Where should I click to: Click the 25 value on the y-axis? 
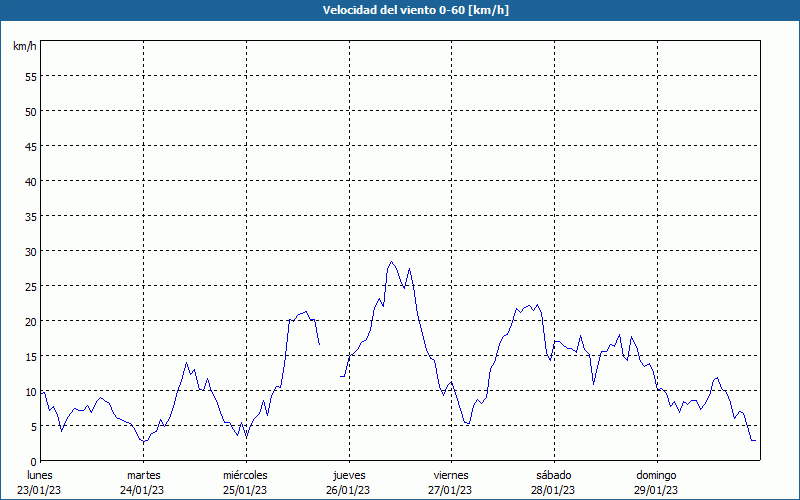pyautogui.click(x=31, y=287)
